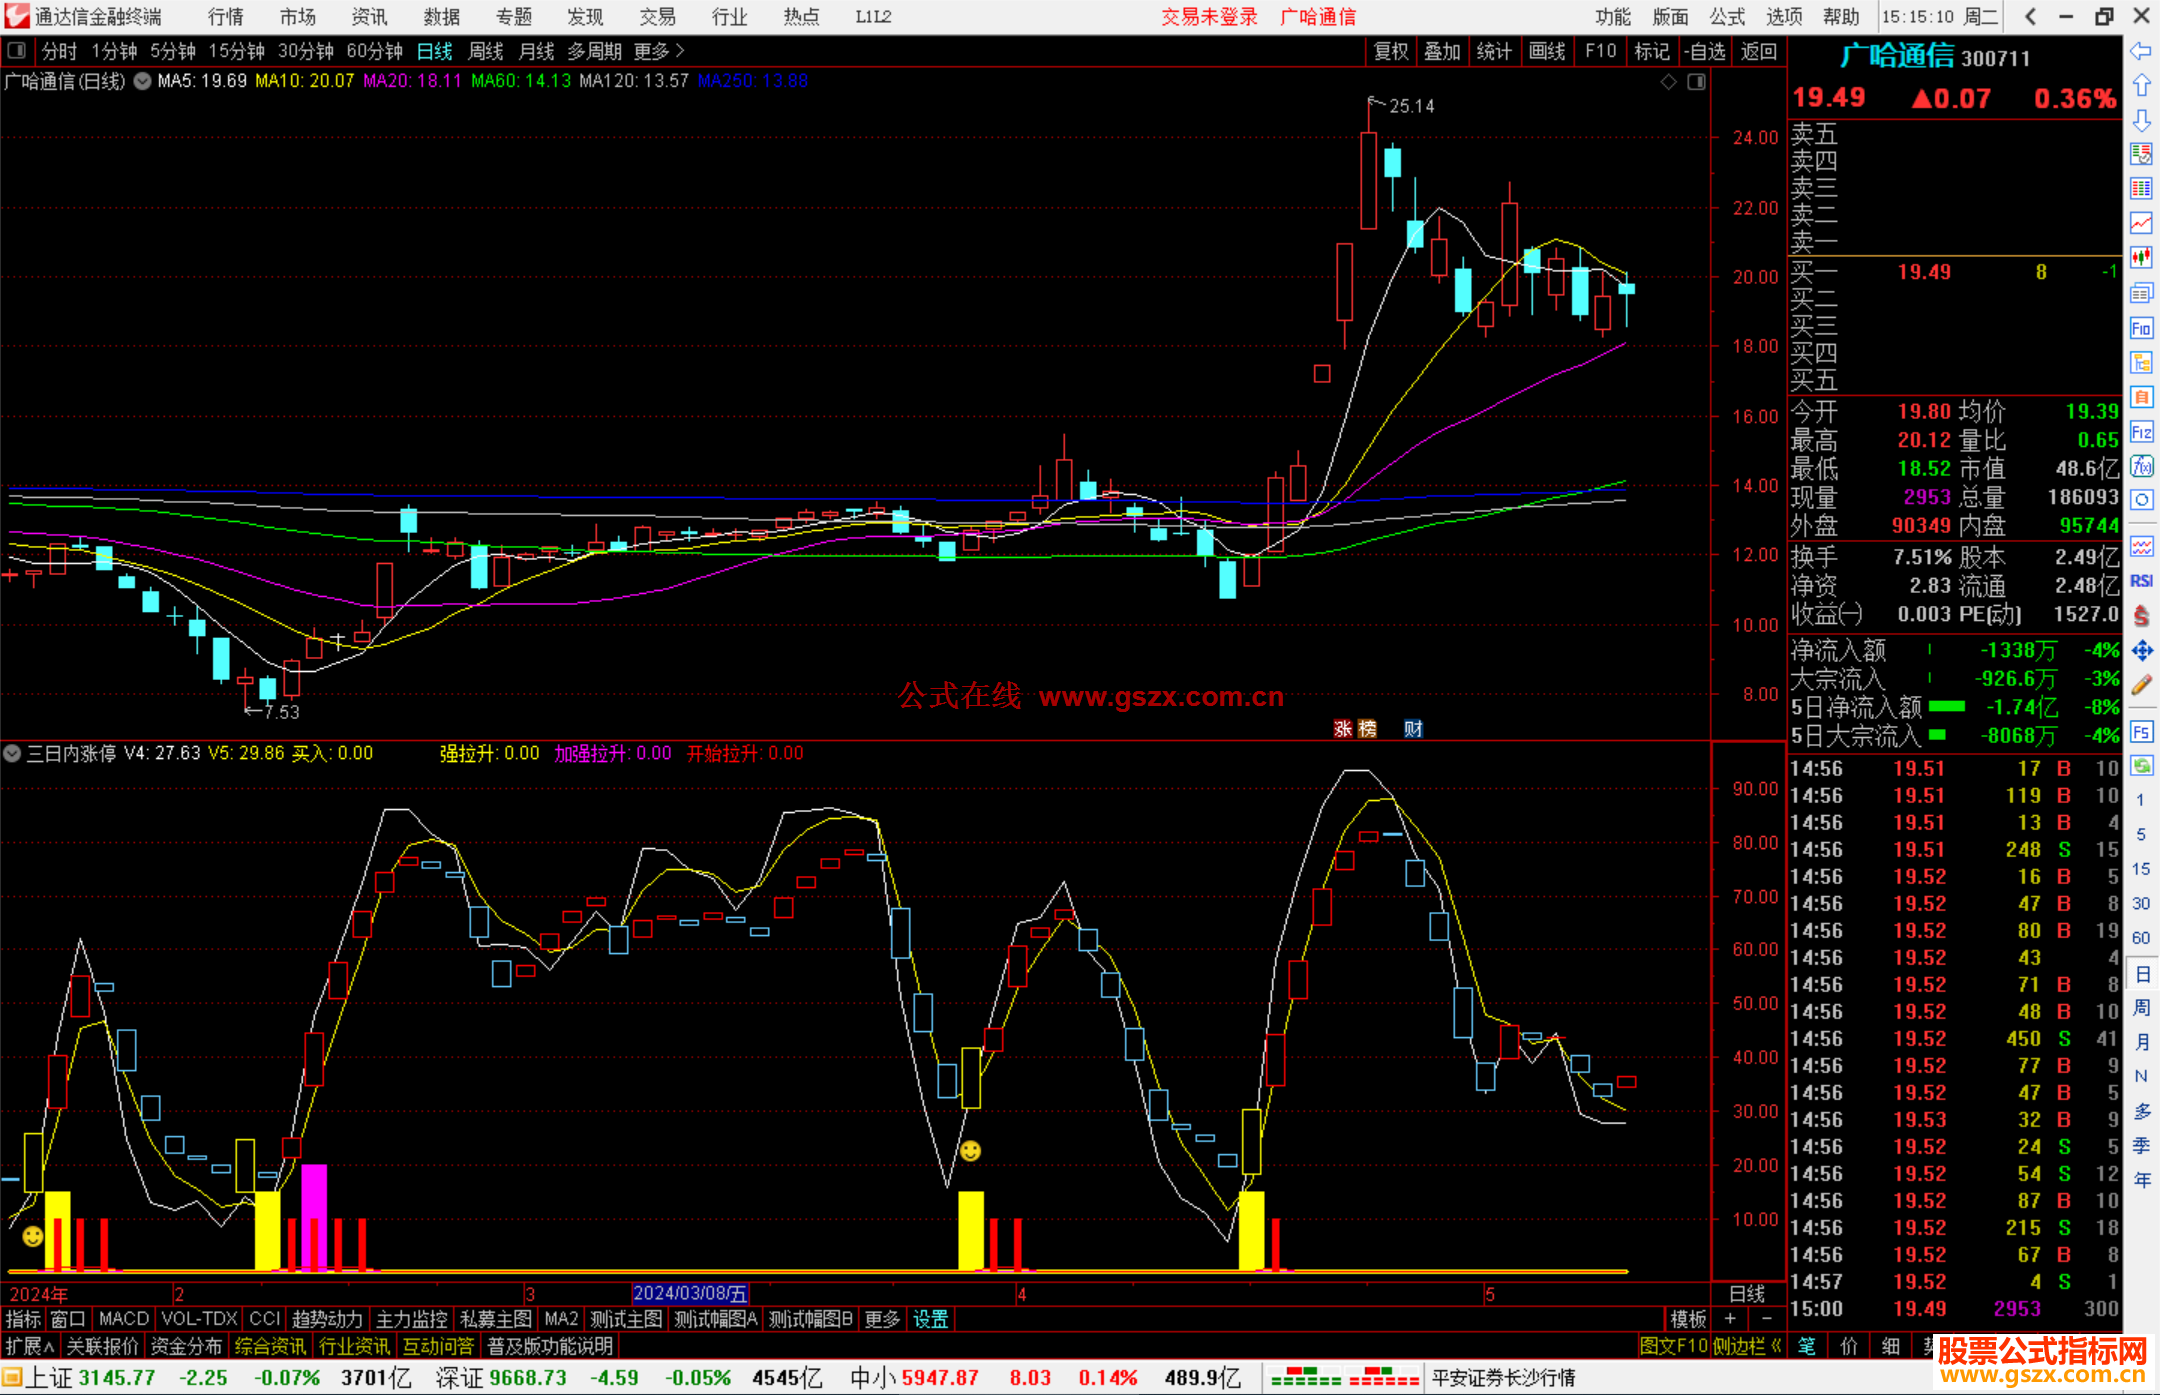This screenshot has width=2160, height=1395.
Task: Click the blue left-arrow back icon
Action: pyautogui.click(x=2141, y=51)
